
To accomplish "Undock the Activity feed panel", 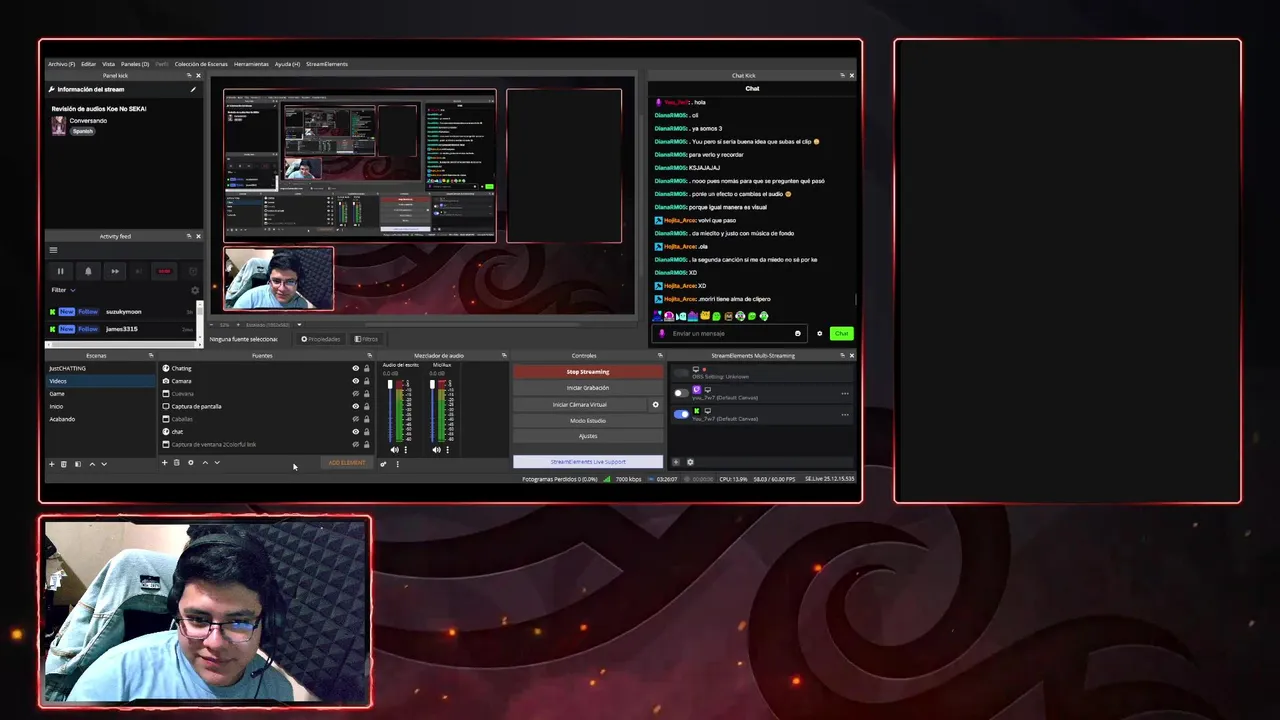I will [188, 236].
